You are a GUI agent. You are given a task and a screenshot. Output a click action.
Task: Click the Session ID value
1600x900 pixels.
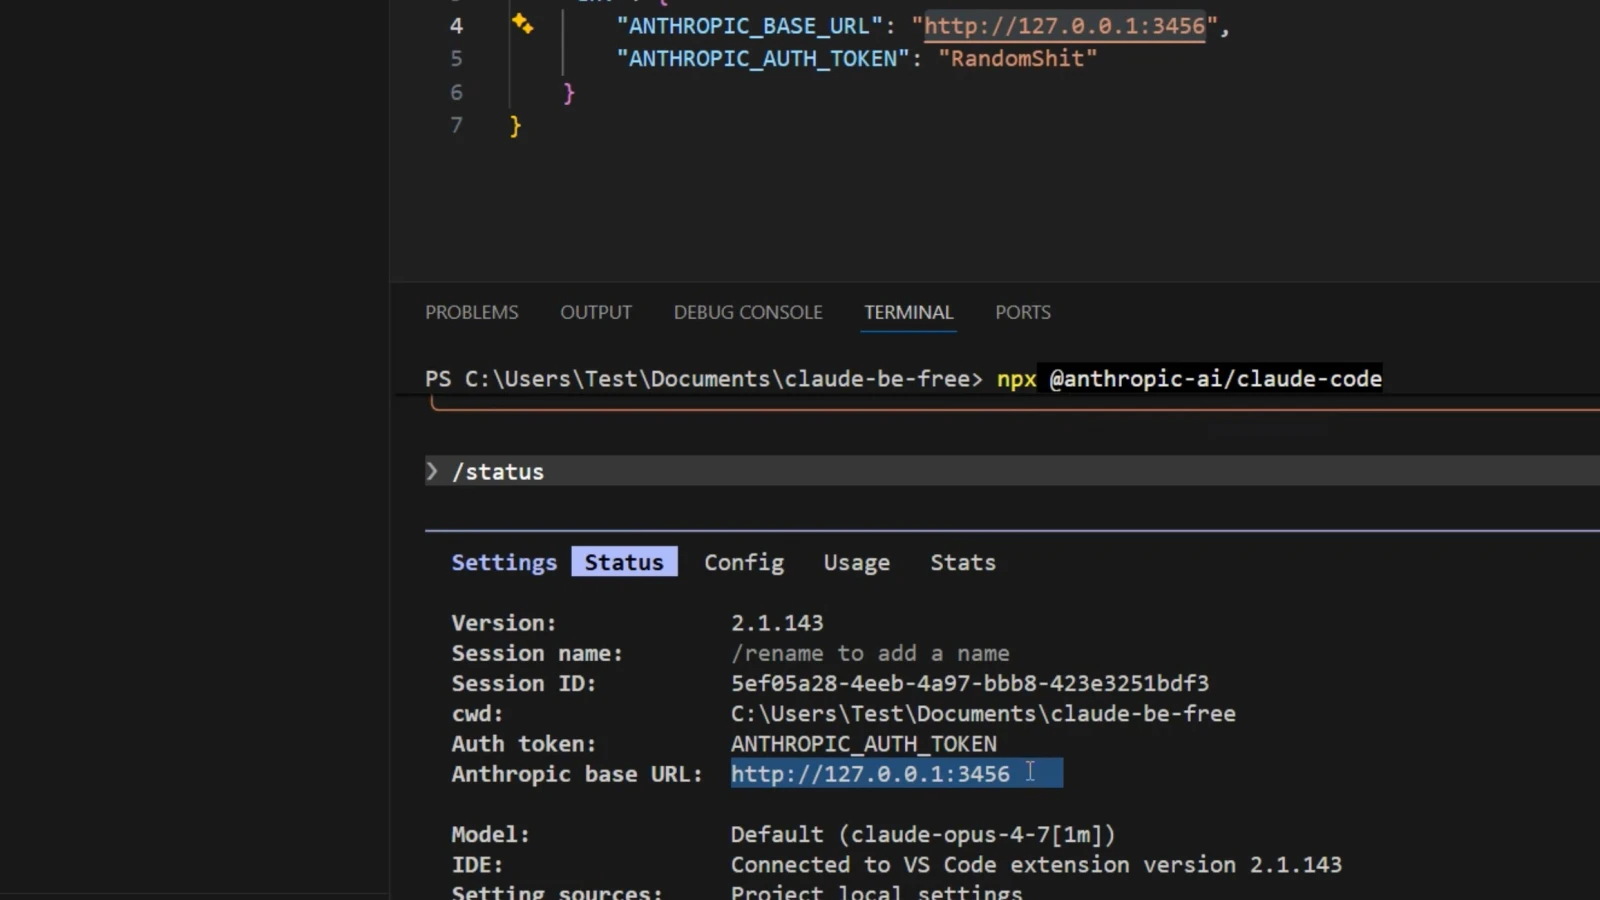969,683
